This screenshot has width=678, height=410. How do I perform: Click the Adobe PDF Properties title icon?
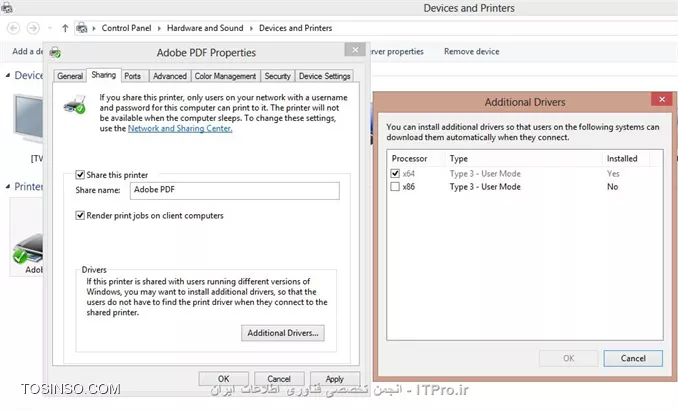click(x=55, y=53)
